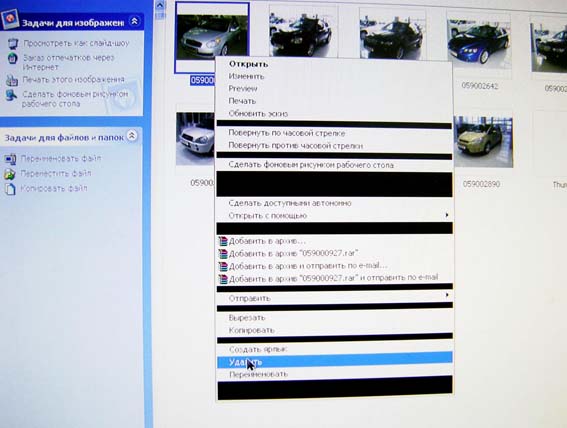The width and height of the screenshot is (567, 428).
Task: Collapse the Задачи для изображений panel
Action: coord(135,21)
